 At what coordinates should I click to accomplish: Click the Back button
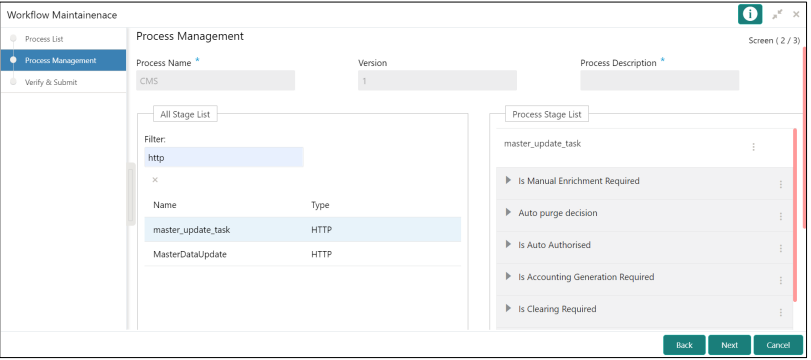click(684, 345)
